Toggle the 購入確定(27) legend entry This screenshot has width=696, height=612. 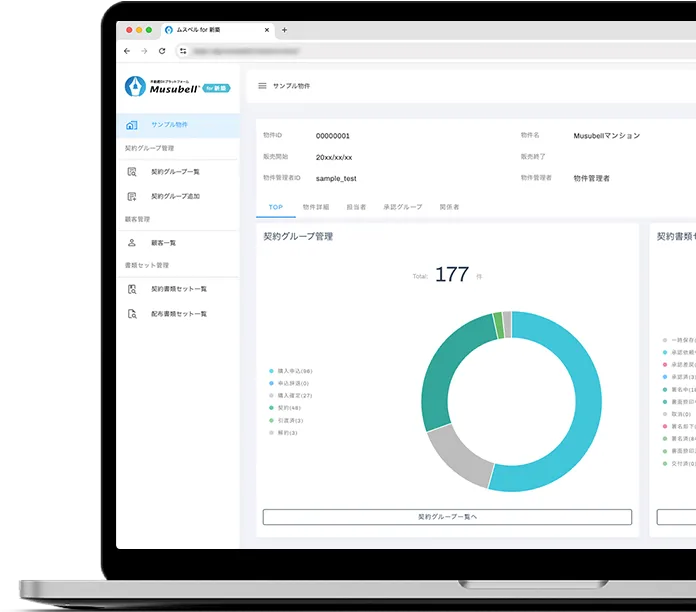tap(294, 396)
